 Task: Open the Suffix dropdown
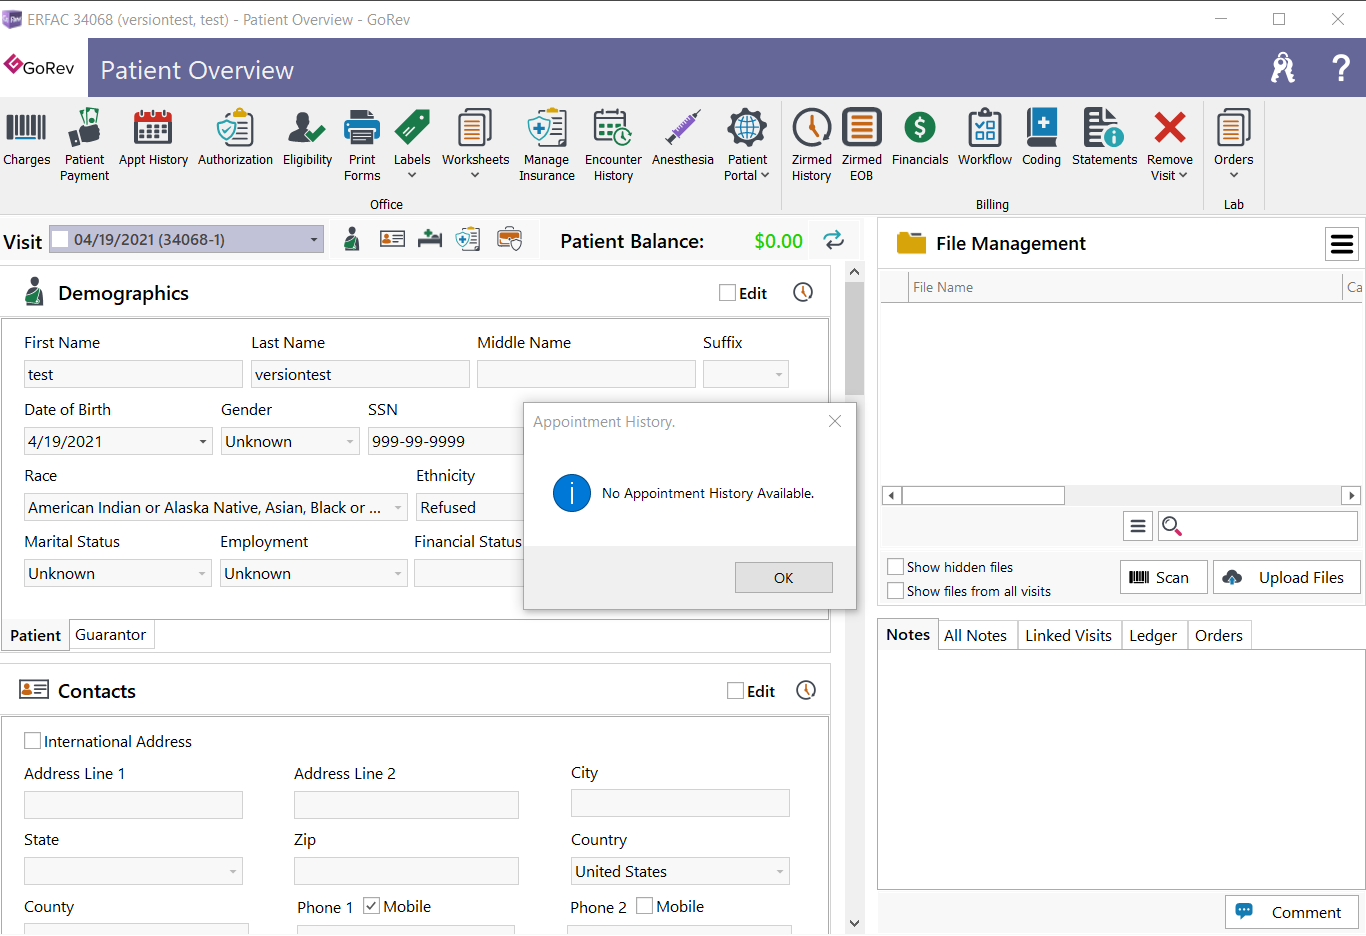point(779,374)
